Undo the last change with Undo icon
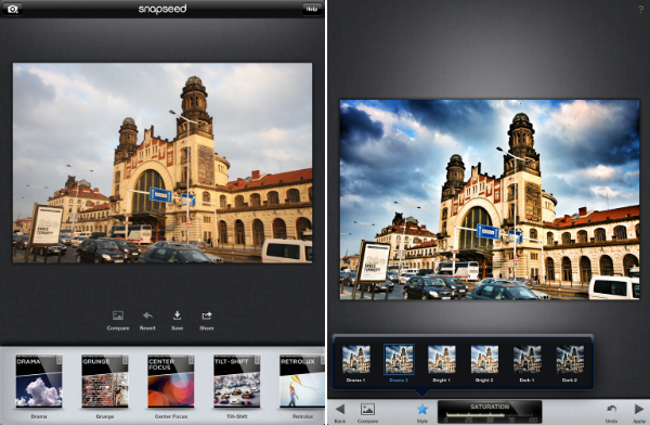 [611, 412]
